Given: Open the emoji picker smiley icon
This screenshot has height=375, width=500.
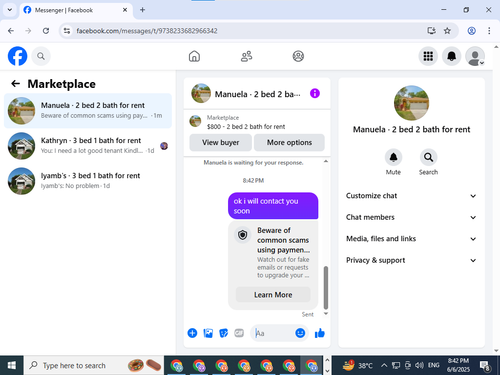Looking at the screenshot, I should [x=300, y=333].
